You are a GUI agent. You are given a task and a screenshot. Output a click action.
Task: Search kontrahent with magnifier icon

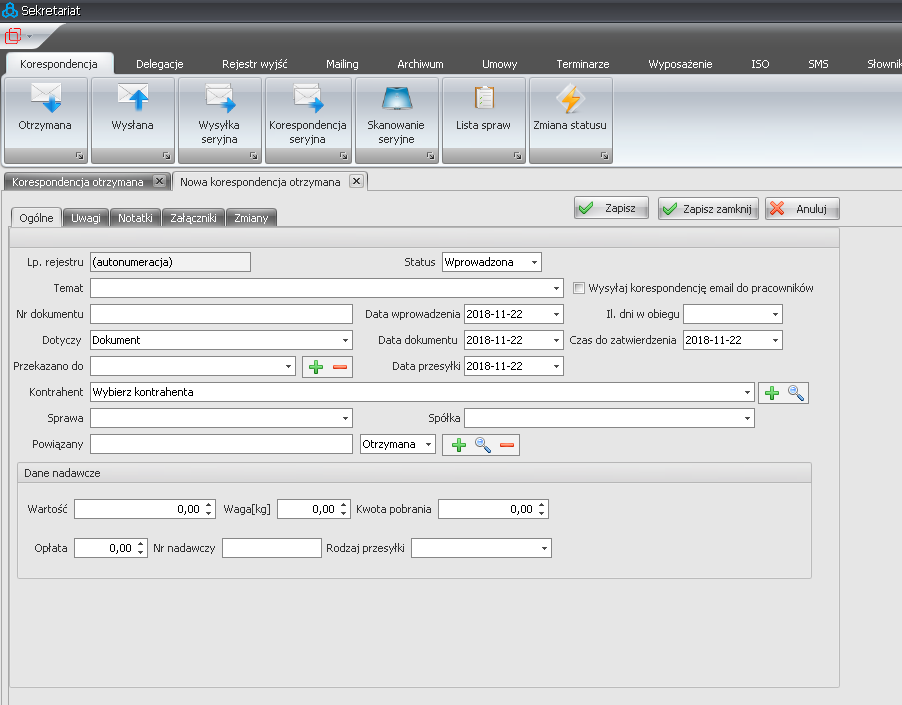[796, 393]
